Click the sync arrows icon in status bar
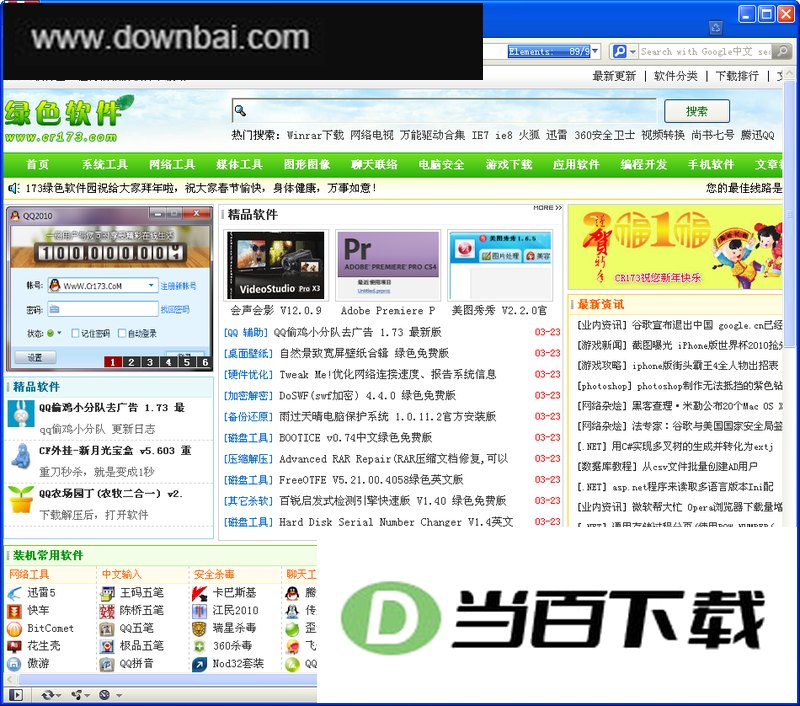The height and width of the screenshot is (706, 800). 47,695
